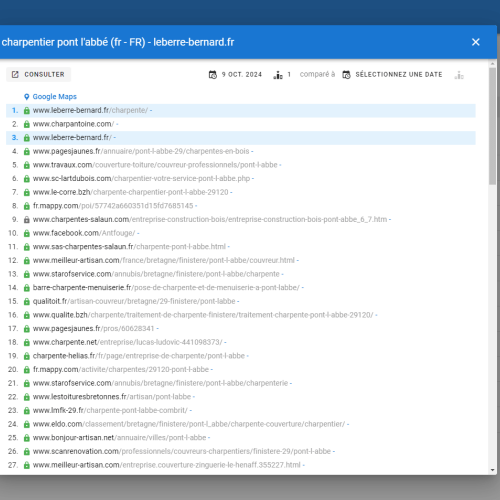Open result 8 fr.mappy.com poi link

click(x=113, y=206)
